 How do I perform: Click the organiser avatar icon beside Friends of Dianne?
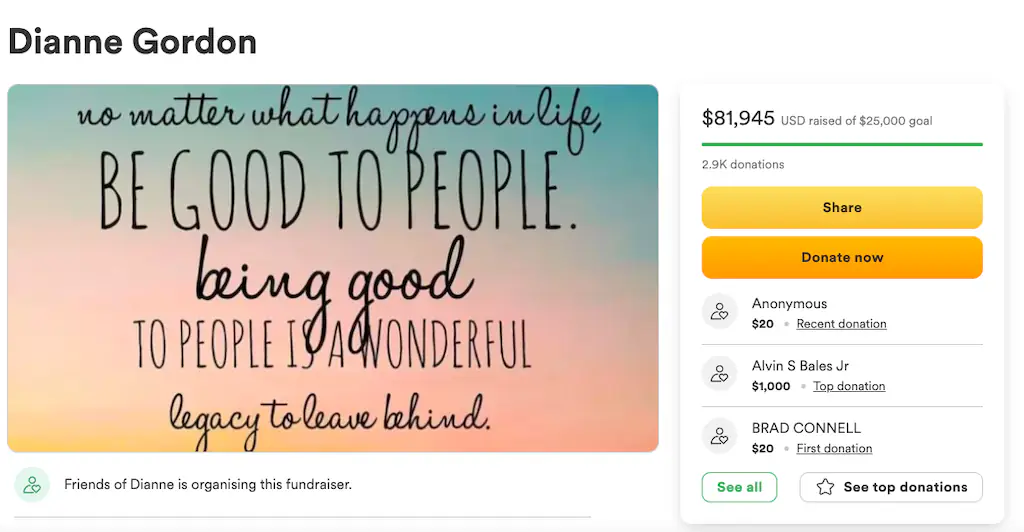(32, 485)
